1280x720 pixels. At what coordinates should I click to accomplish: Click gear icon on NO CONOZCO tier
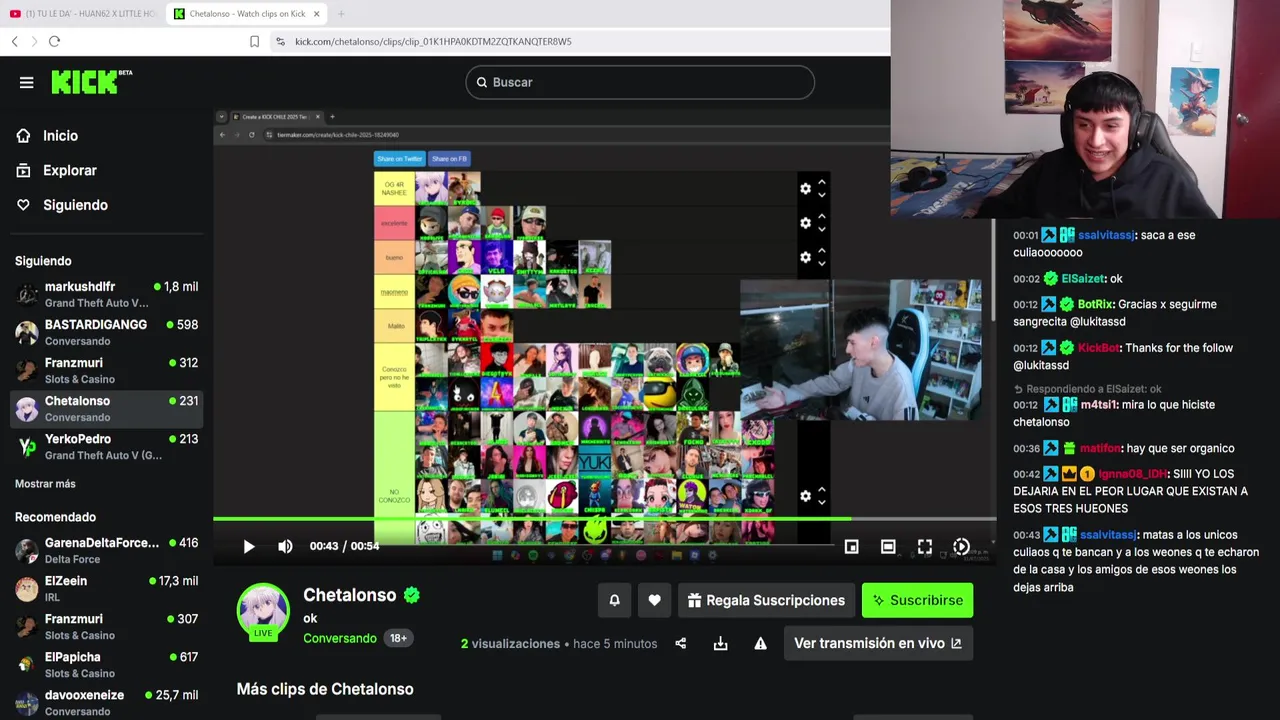click(x=805, y=496)
